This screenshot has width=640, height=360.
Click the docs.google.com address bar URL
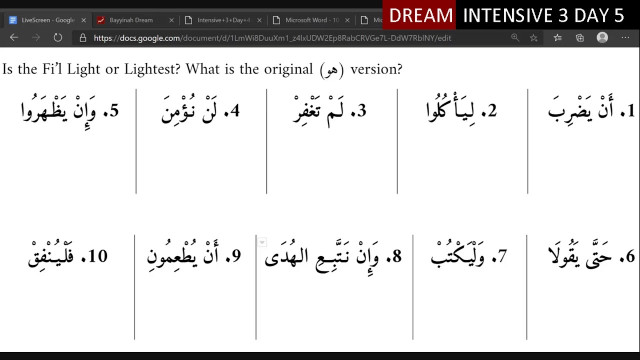pos(272,38)
